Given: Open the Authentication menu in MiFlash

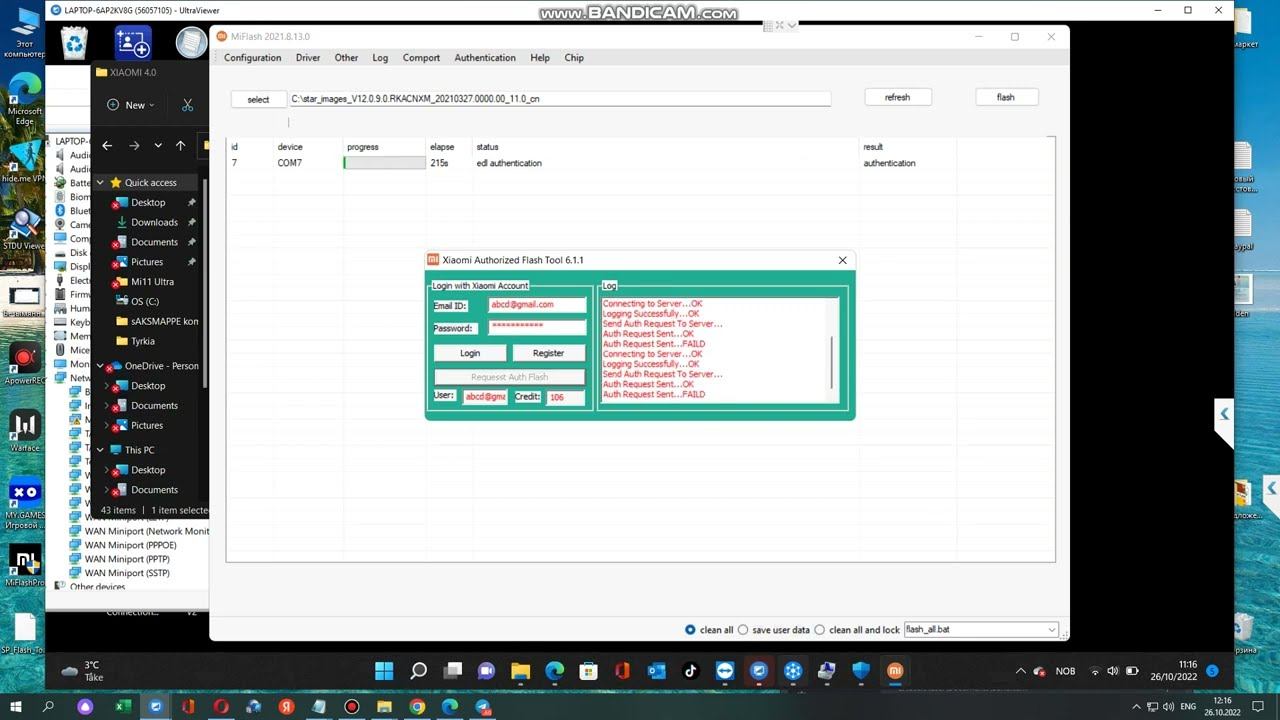Looking at the screenshot, I should coord(485,58).
